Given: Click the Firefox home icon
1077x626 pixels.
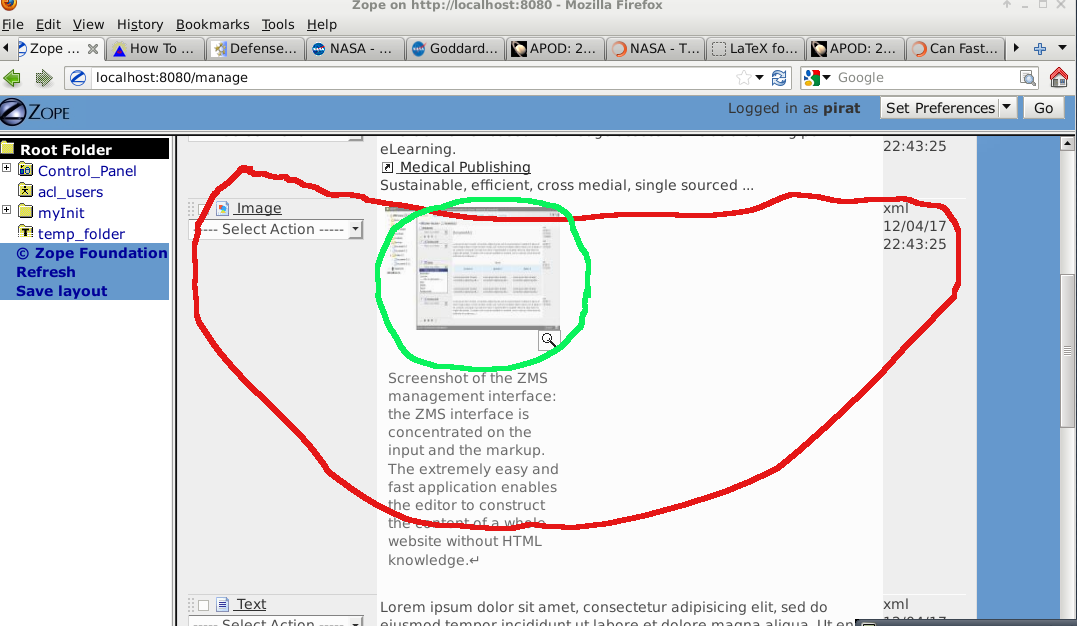Looking at the screenshot, I should click(x=1059, y=77).
